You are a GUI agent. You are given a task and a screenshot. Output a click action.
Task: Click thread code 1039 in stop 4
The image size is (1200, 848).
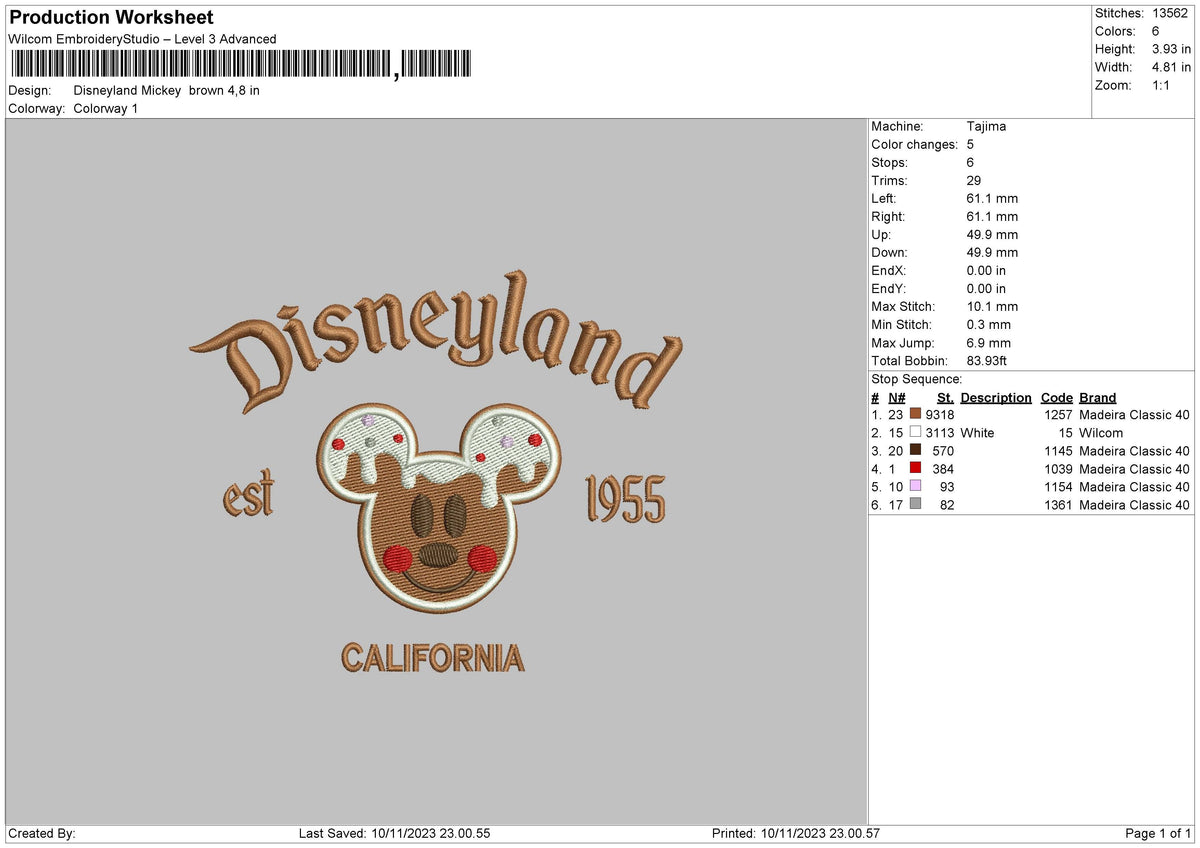pyautogui.click(x=1058, y=469)
